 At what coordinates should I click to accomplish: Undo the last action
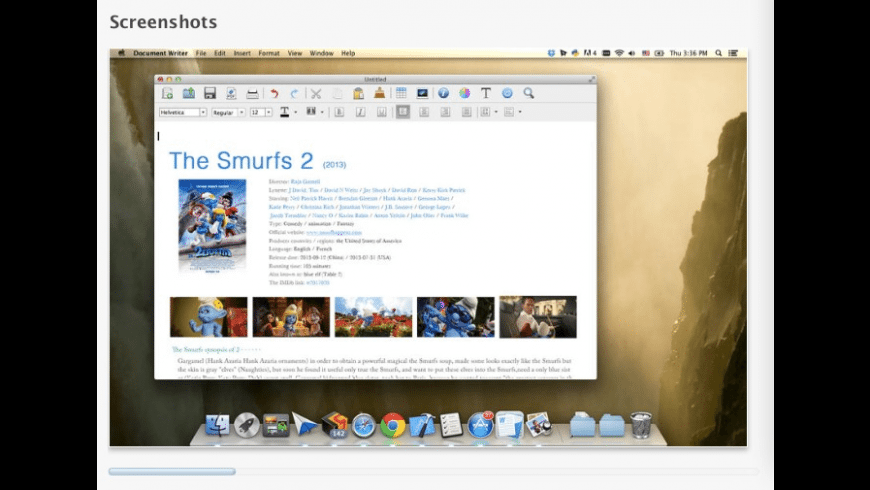[x=275, y=93]
